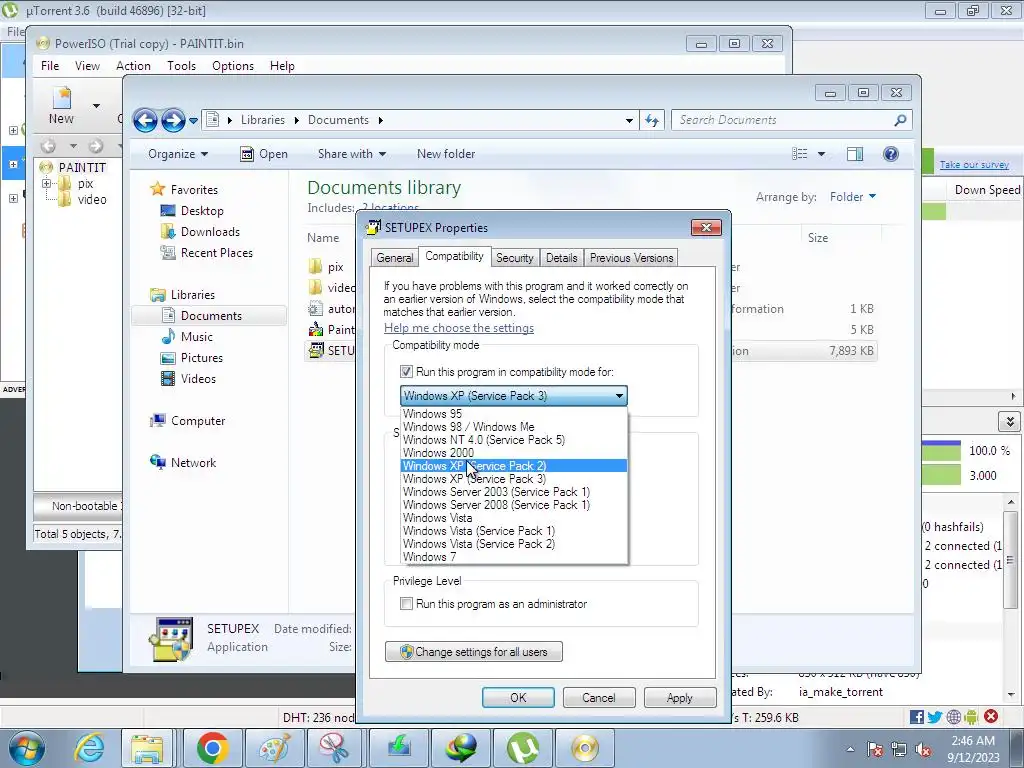Image resolution: width=1024 pixels, height=768 pixels.
Task: Switch to the General tab
Action: pyautogui.click(x=394, y=258)
